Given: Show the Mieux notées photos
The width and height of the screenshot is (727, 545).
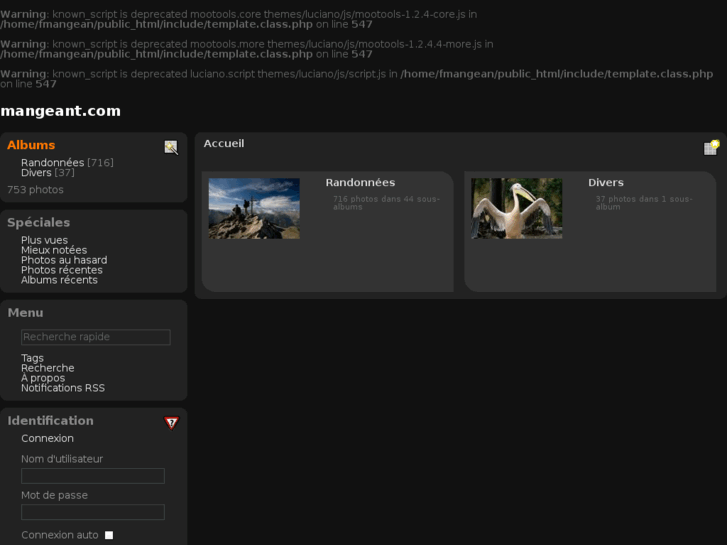Looking at the screenshot, I should [54, 250].
